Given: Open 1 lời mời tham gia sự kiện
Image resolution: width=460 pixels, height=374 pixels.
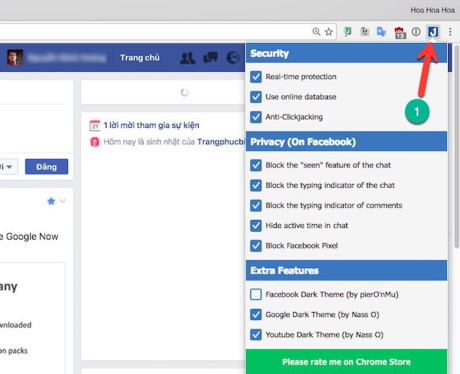Looking at the screenshot, I should click(x=151, y=125).
